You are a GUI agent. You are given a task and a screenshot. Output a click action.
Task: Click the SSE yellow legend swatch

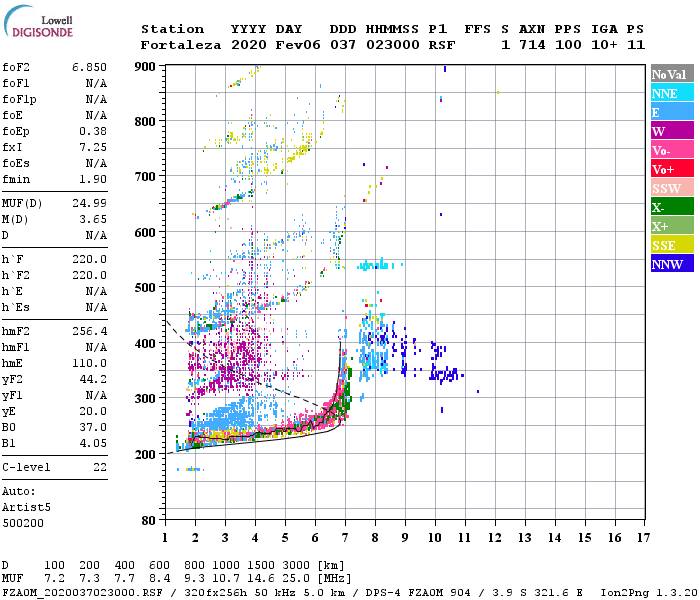click(672, 245)
